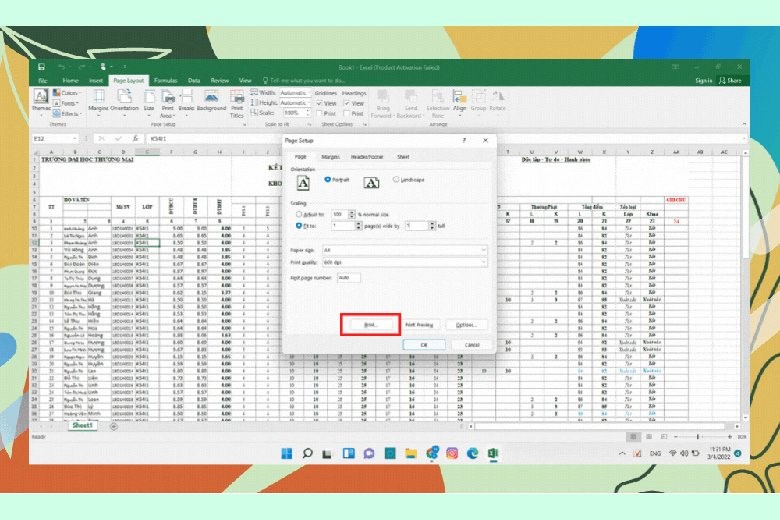Click Sign in at top right

pyautogui.click(x=703, y=80)
